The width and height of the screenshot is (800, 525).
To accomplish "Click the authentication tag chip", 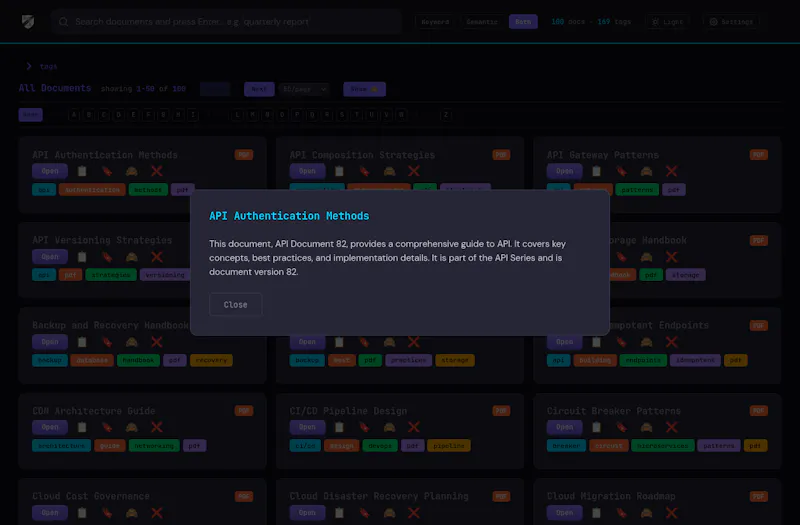I will [92, 190].
